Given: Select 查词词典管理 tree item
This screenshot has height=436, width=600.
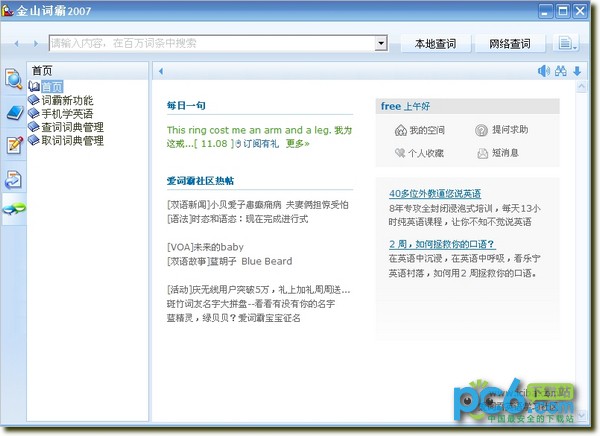Looking at the screenshot, I should 72,127.
